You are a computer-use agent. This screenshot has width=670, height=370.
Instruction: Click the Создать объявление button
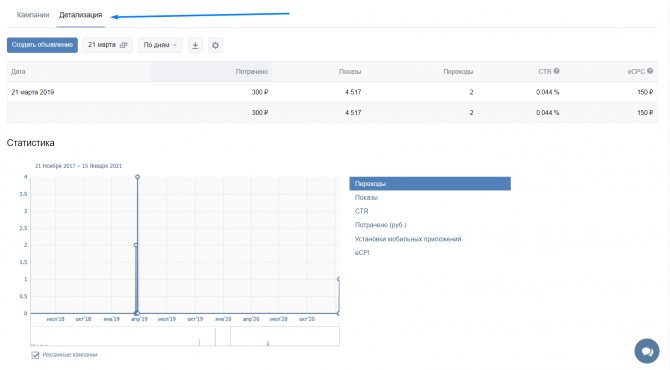click(x=42, y=45)
